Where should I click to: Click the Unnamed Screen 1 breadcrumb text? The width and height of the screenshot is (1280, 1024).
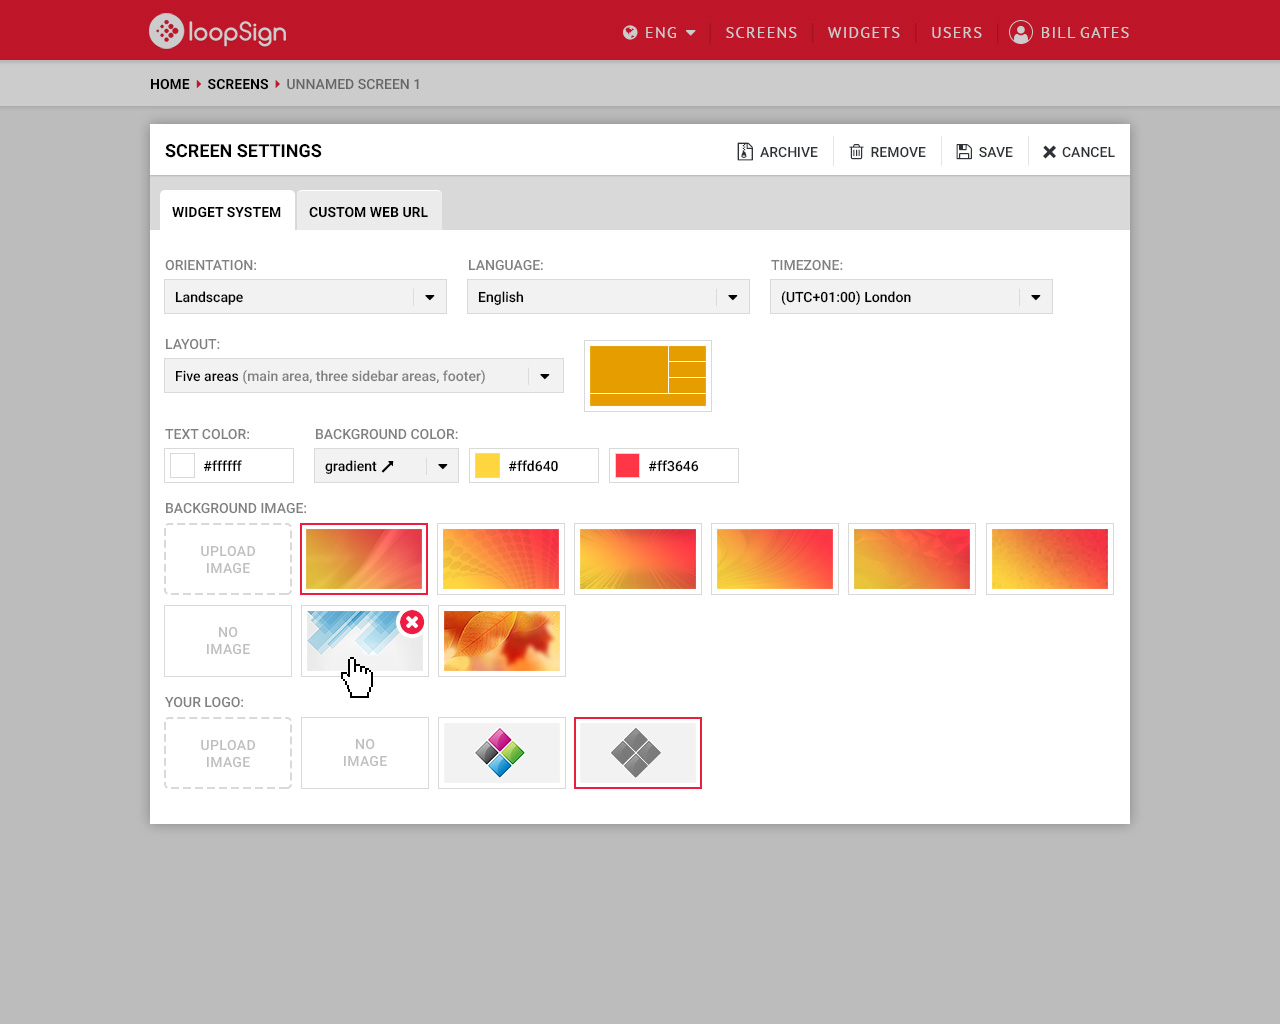click(353, 84)
